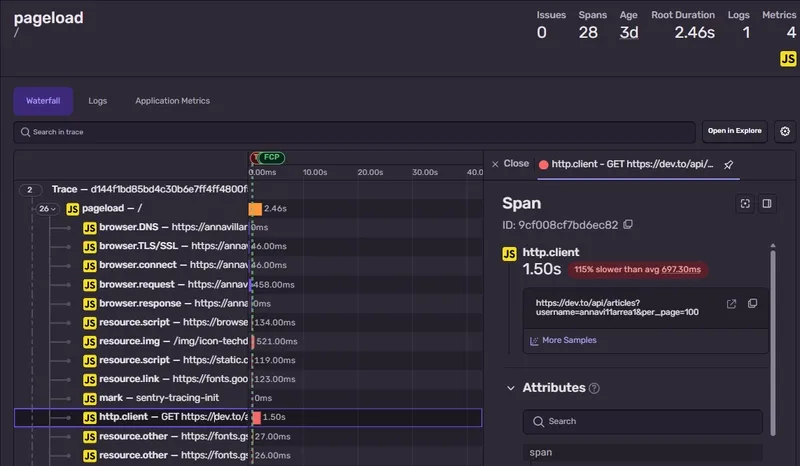
Task: Click the span details panel scrollbar
Action: click(772, 342)
